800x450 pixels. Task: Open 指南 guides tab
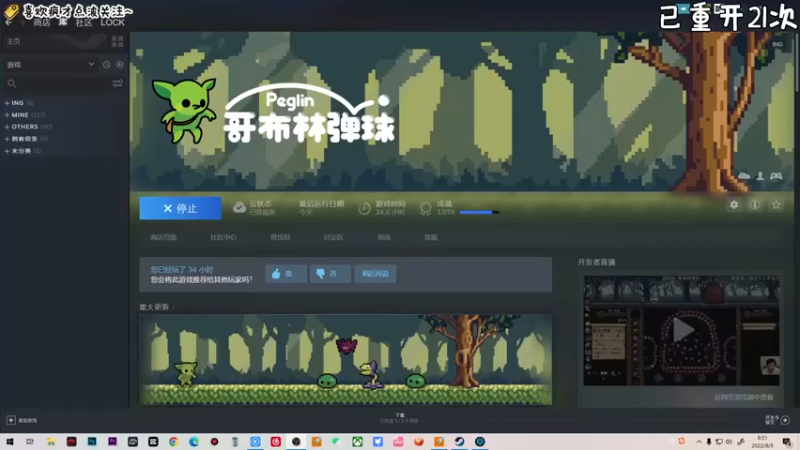point(384,237)
